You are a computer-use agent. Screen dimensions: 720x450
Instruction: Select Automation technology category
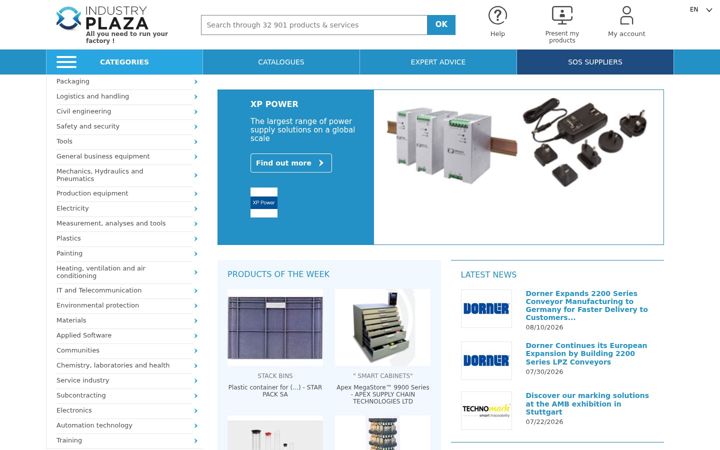[x=94, y=425]
